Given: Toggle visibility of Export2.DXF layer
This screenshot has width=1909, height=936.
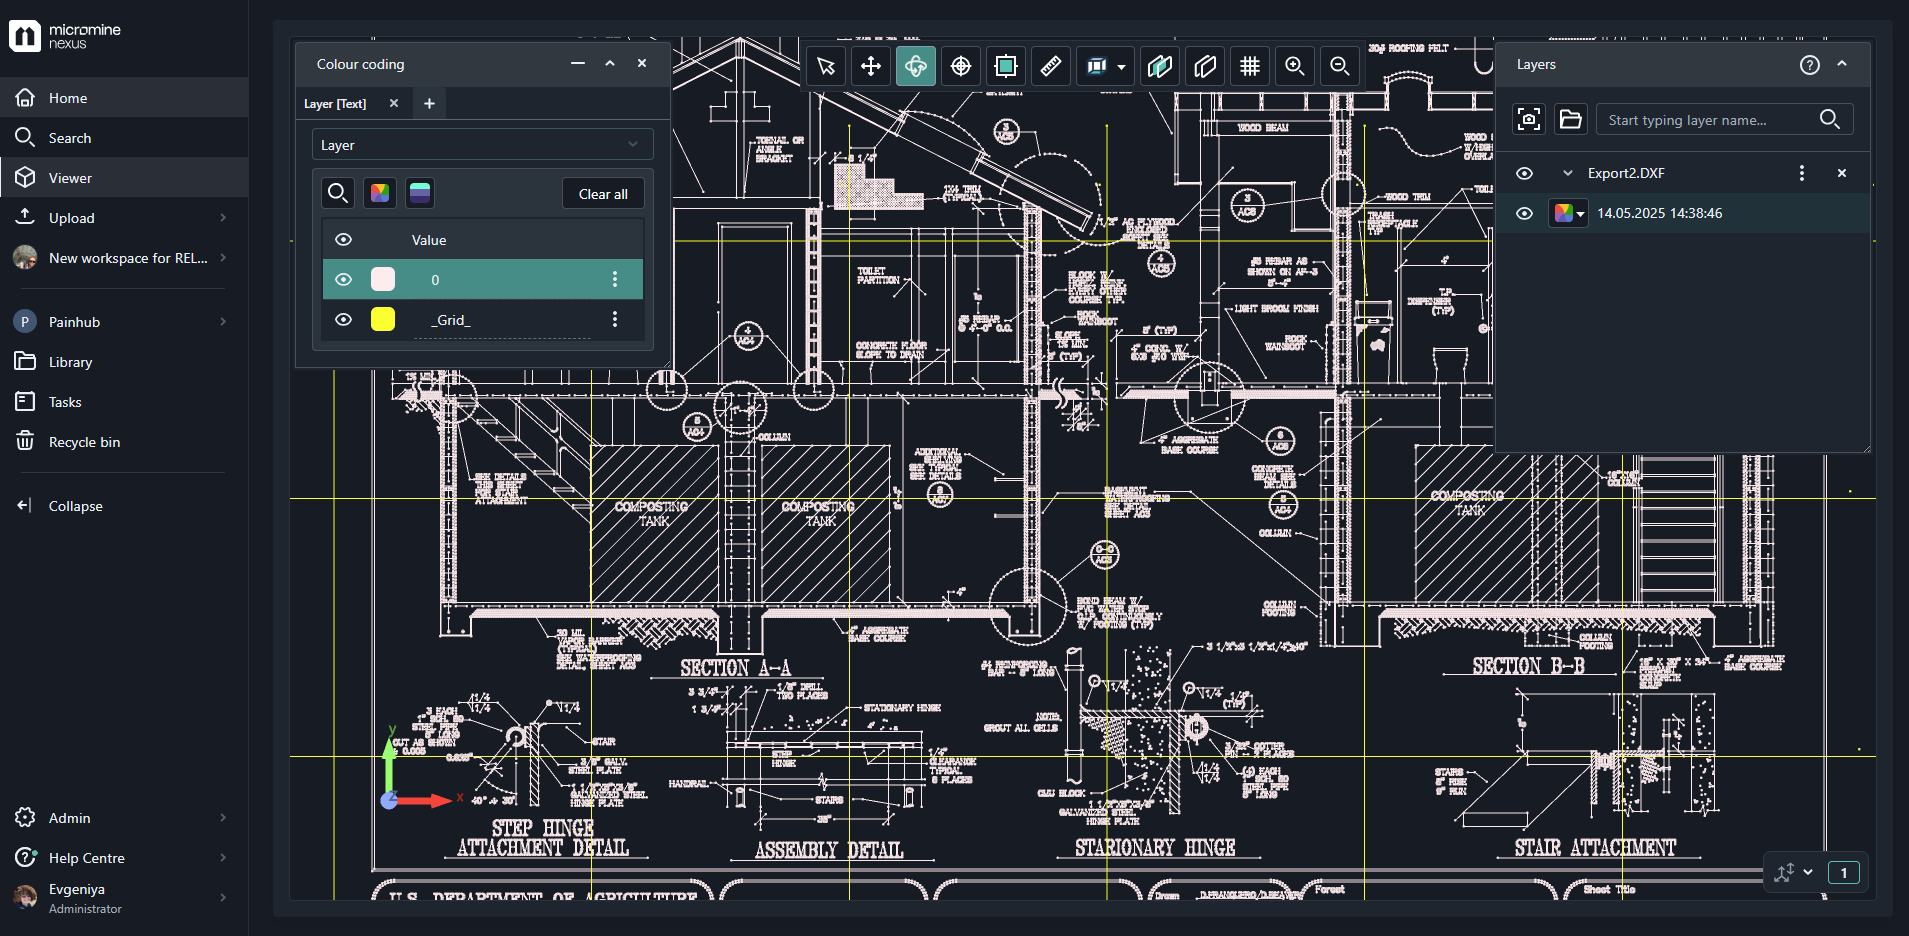Looking at the screenshot, I should pyautogui.click(x=1524, y=173).
